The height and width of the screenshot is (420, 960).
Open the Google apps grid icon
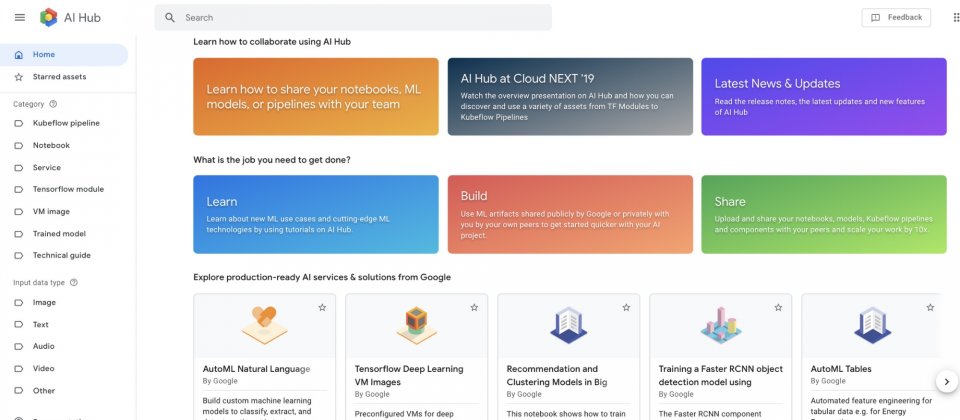(956, 17)
